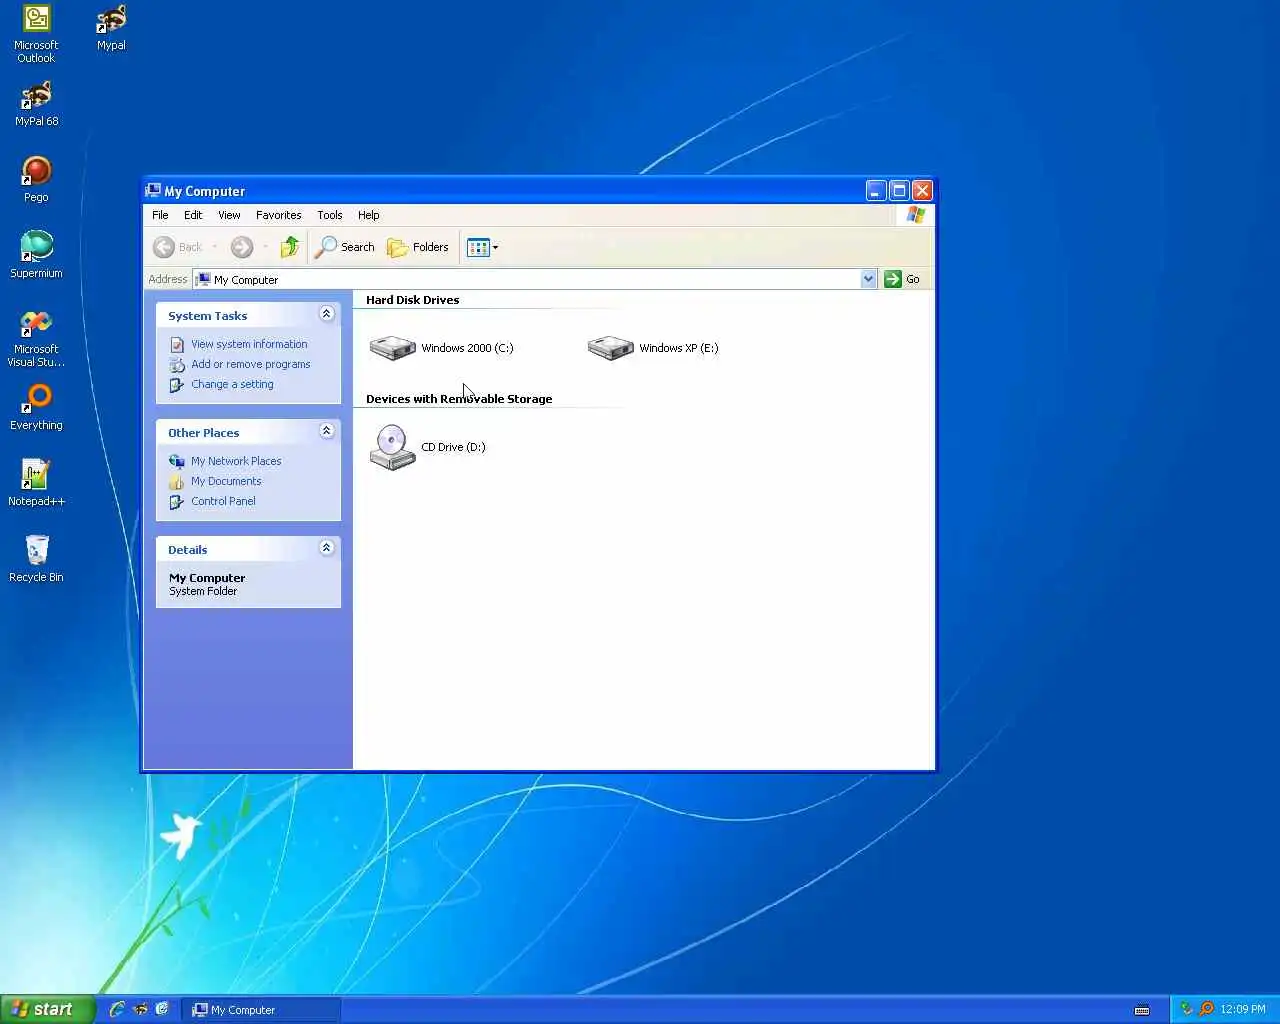Open Notepad++ desktop shortcut

click(36, 484)
